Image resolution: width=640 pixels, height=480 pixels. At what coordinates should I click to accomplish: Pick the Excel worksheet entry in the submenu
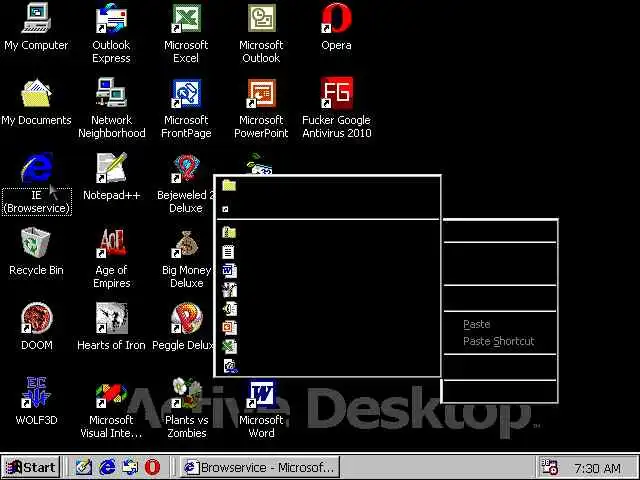click(x=327, y=347)
